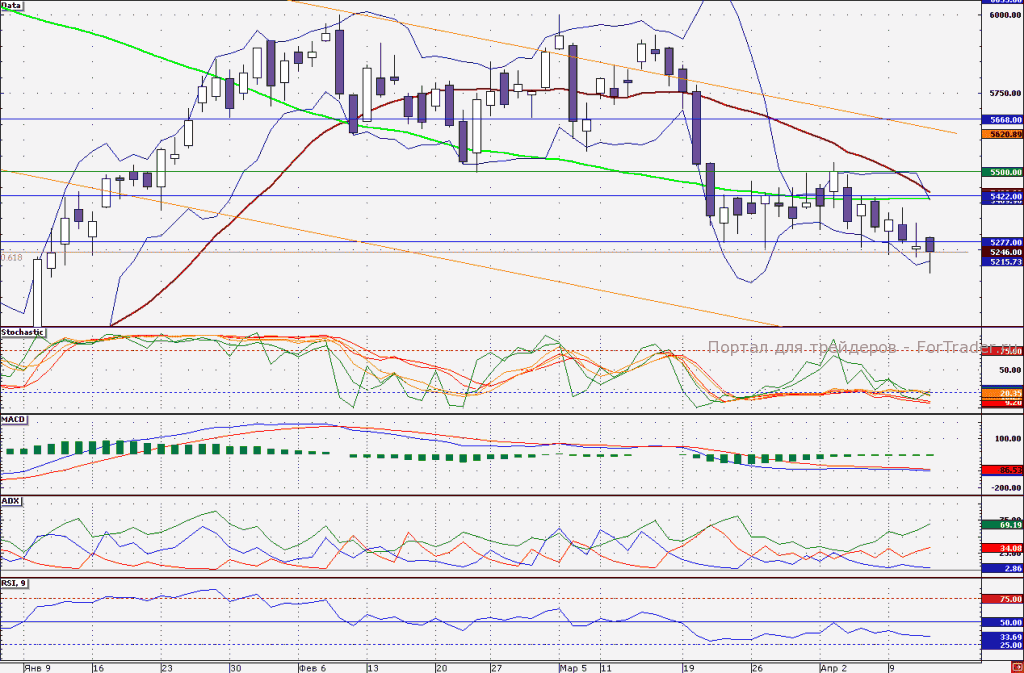
Task: Click the Мар 5 date marker
Action: pyautogui.click(x=573, y=668)
